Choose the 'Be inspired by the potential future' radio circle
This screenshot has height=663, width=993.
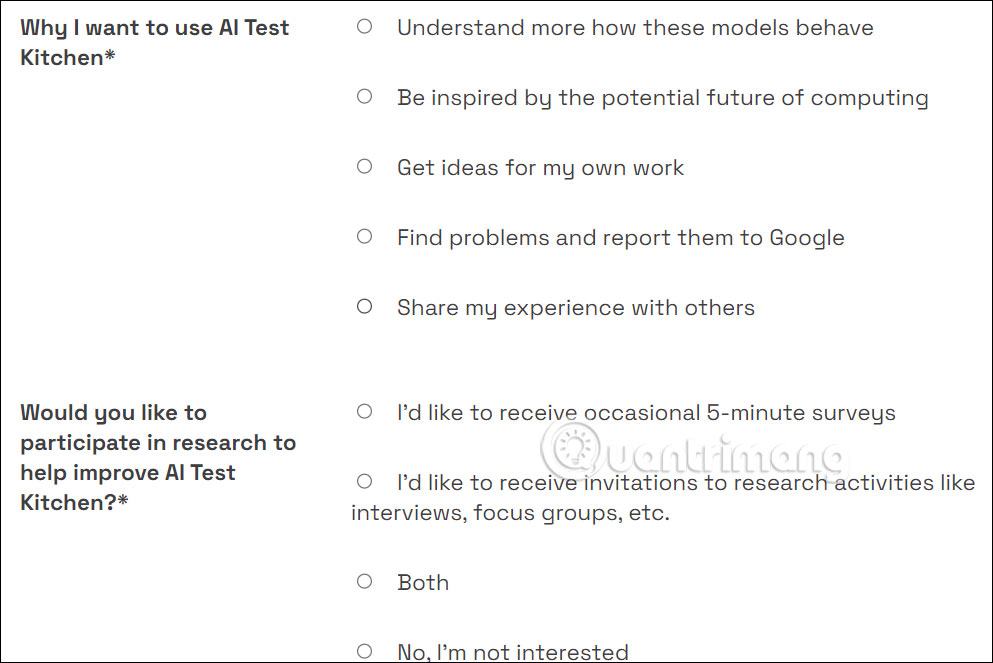(364, 97)
